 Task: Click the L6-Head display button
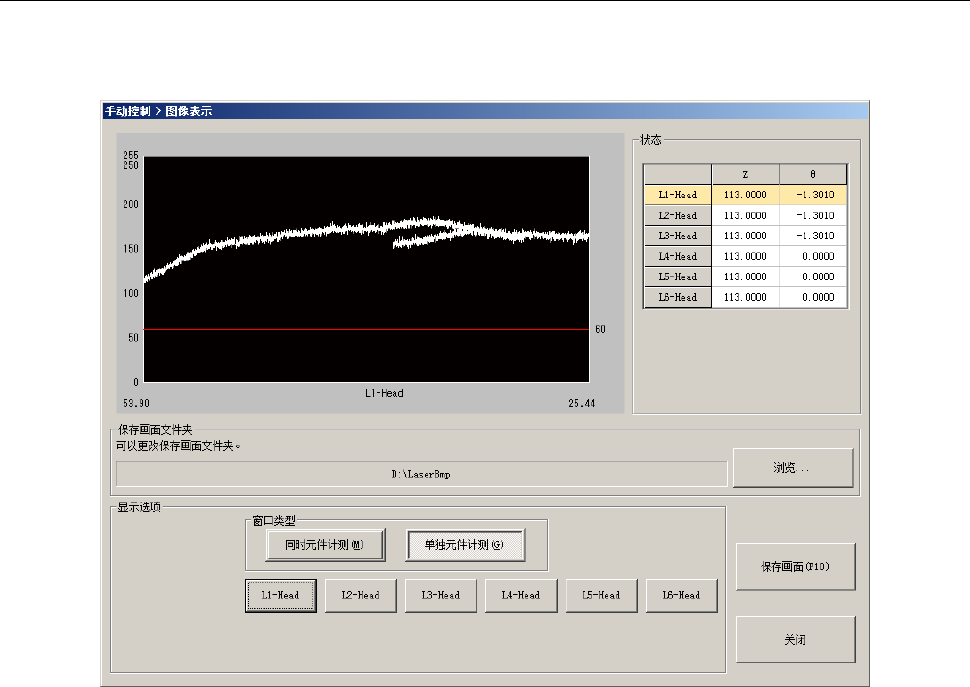[x=682, y=595]
